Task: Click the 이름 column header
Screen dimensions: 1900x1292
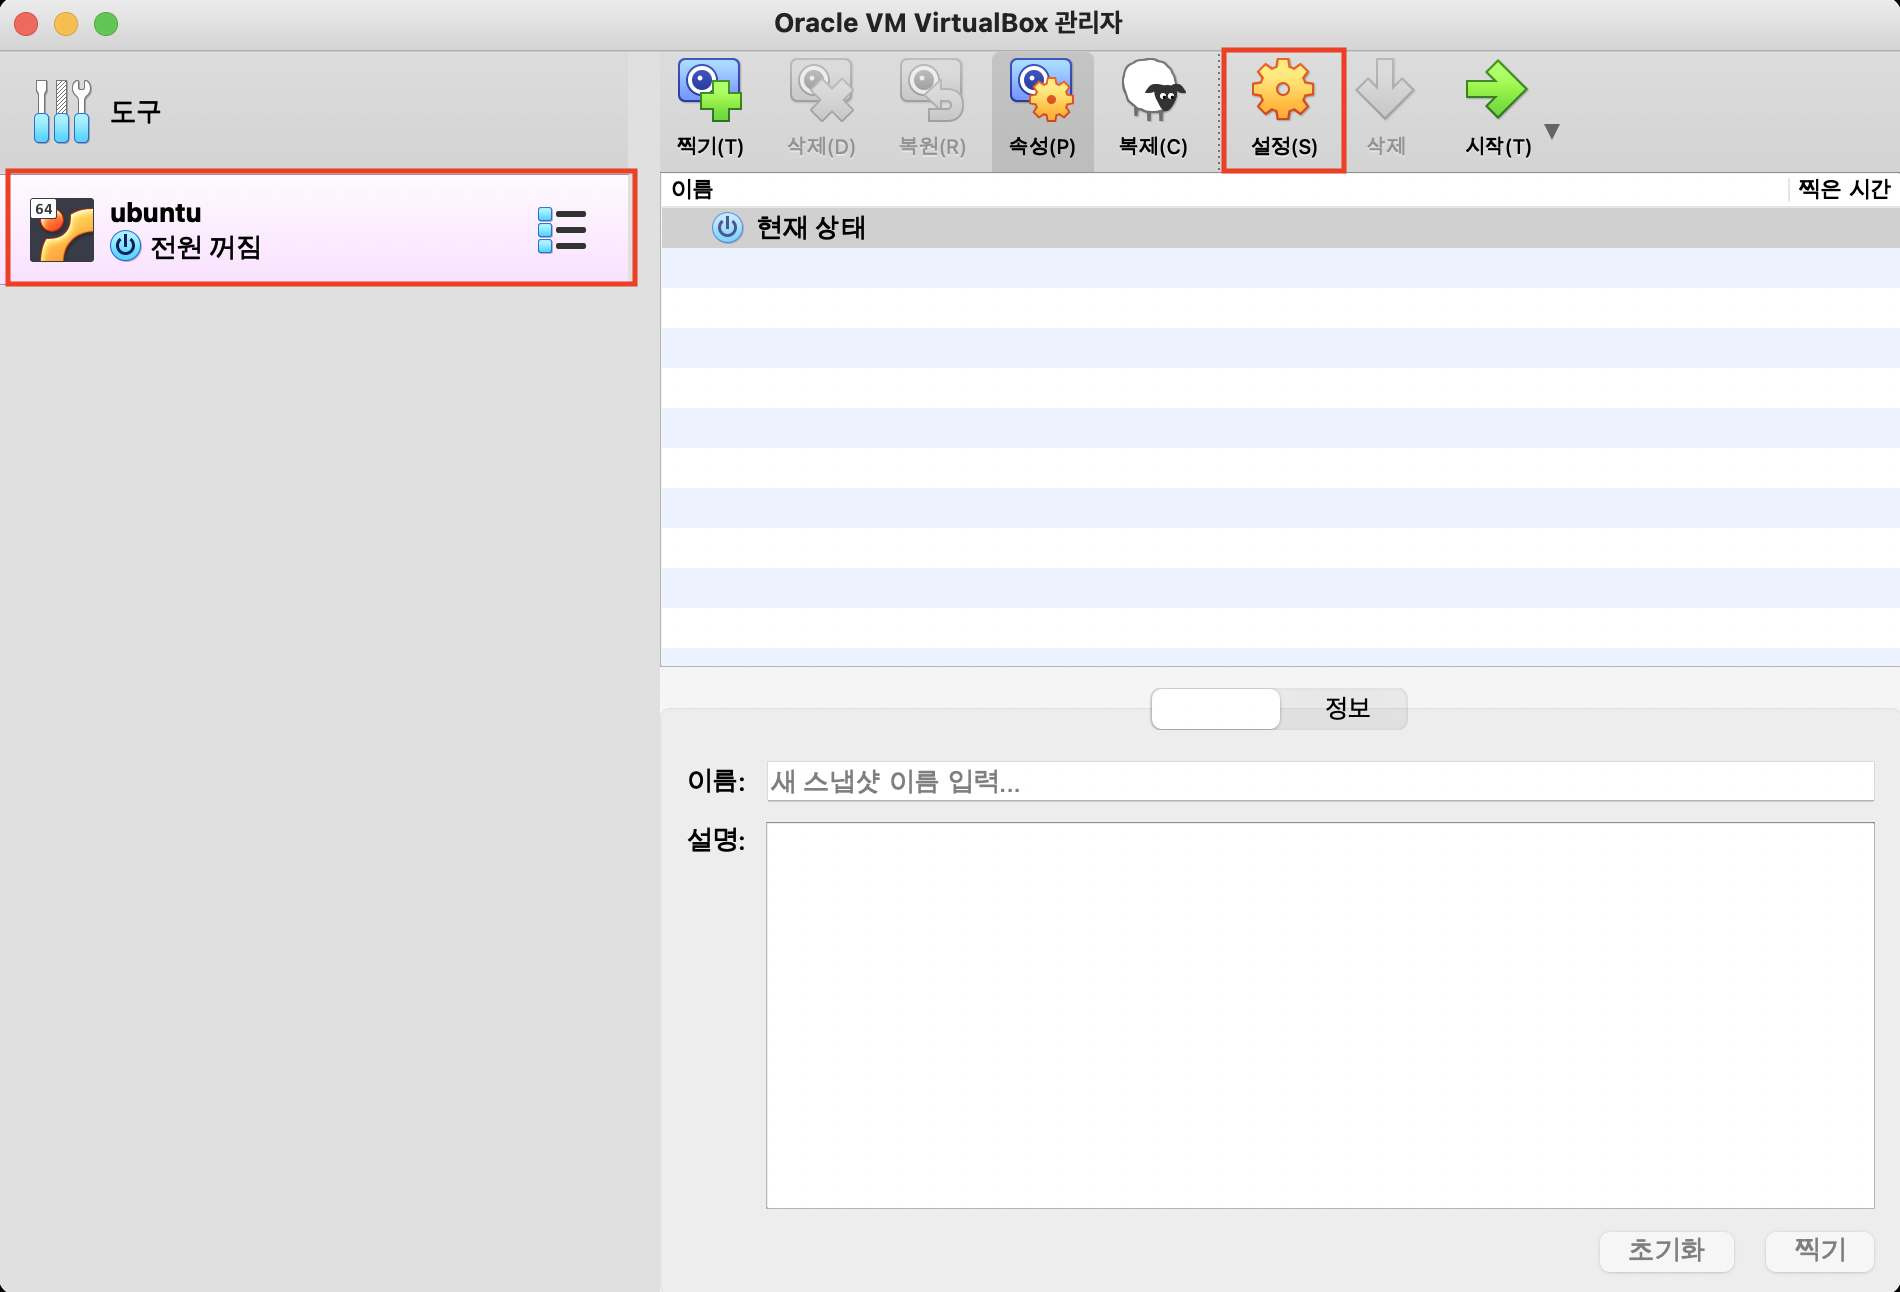Action: coord(692,189)
